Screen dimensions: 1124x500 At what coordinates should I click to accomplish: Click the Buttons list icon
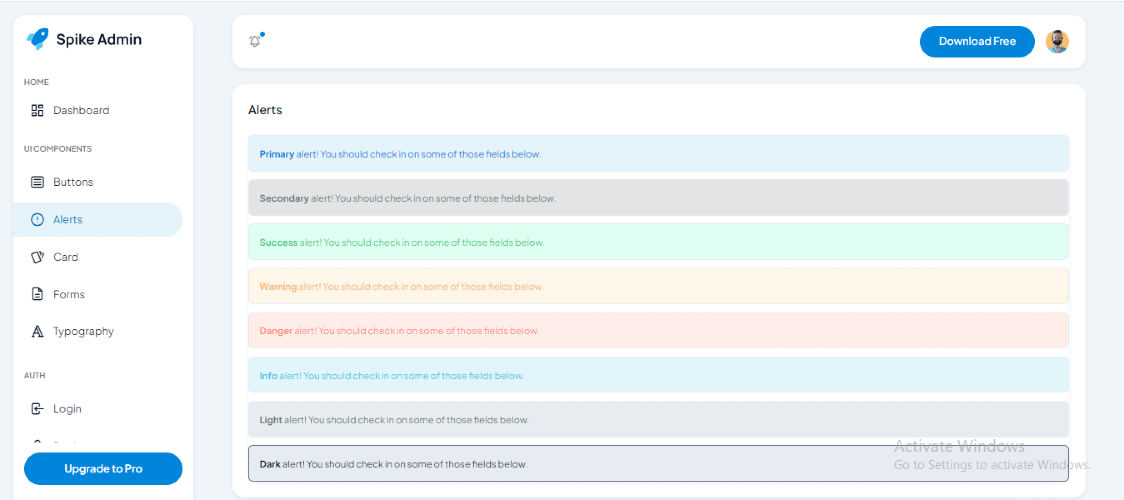pyautogui.click(x=37, y=182)
